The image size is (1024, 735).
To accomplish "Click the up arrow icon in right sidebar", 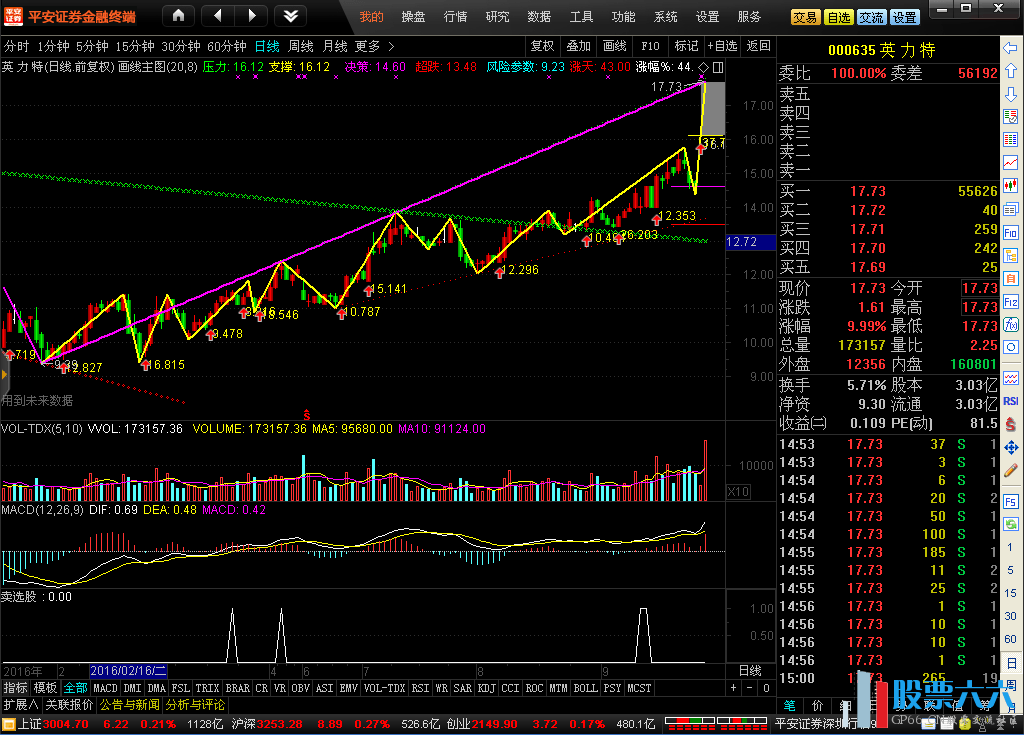I will pos(1010,71).
